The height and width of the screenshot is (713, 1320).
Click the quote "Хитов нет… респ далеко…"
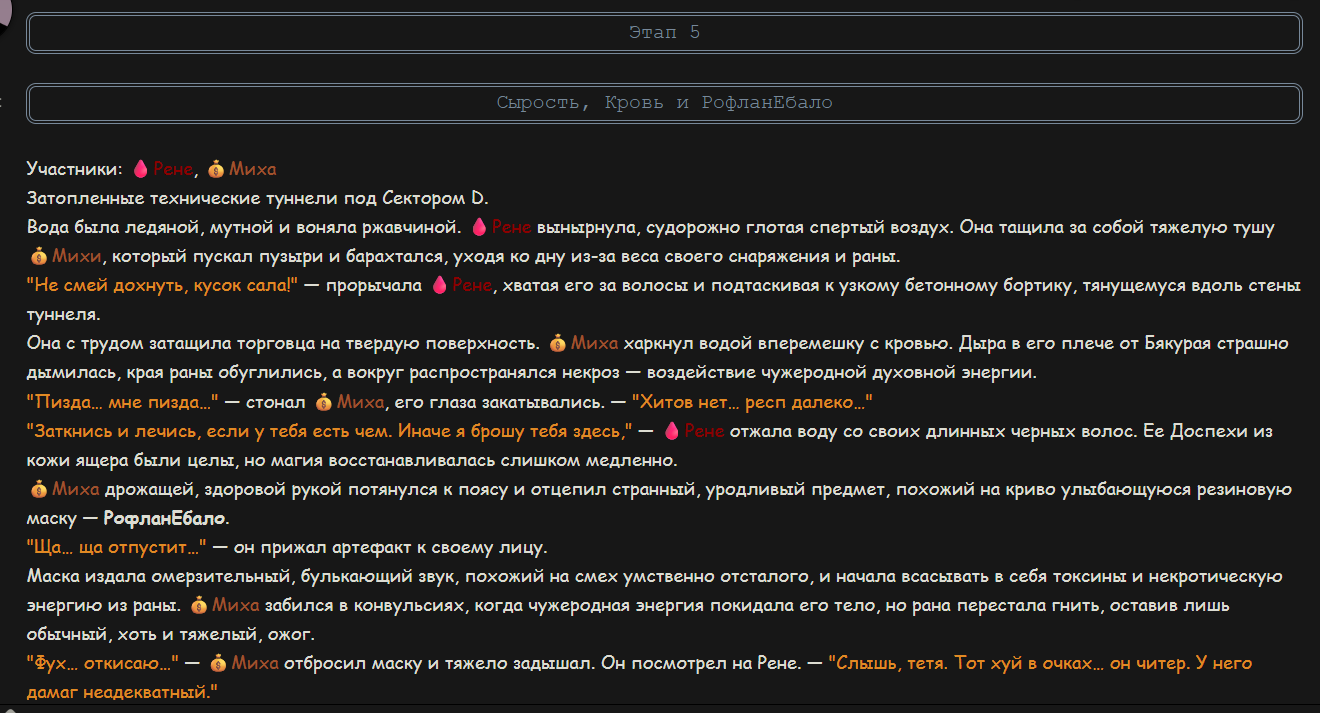click(752, 402)
